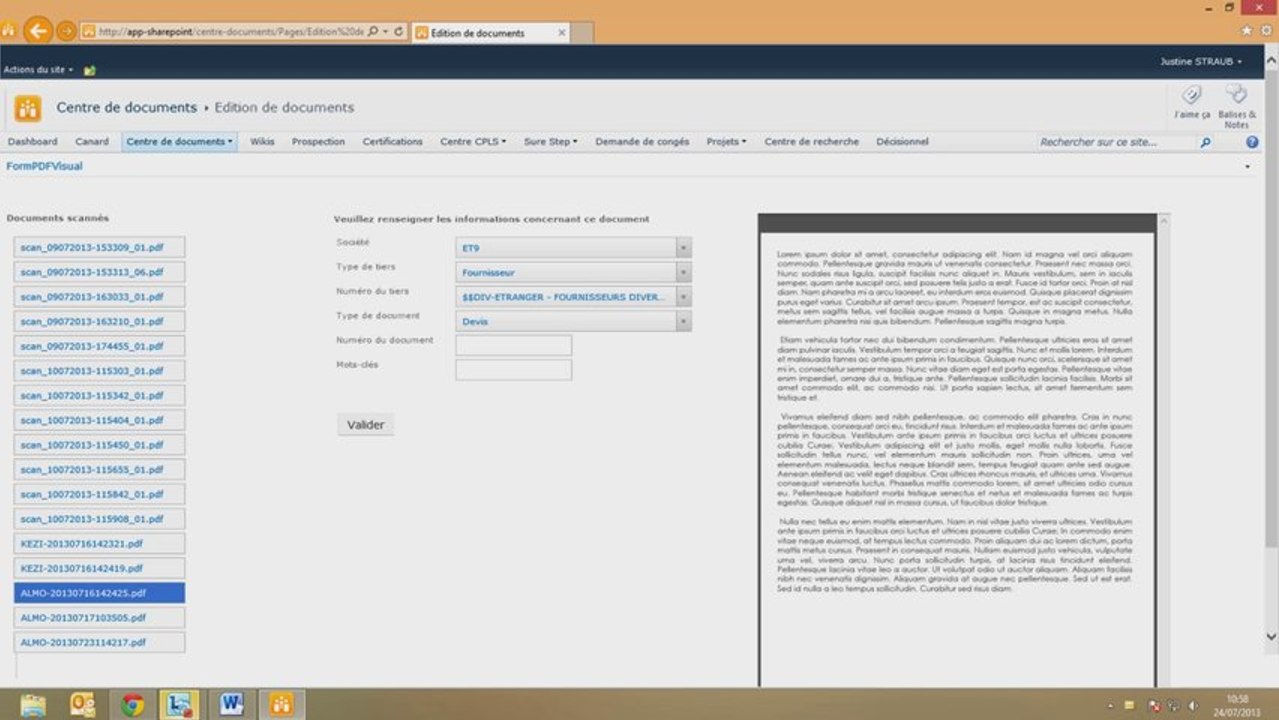Screen dimensions: 1279x720
Task: Close the Edition de documents tab
Action: tap(562, 32)
